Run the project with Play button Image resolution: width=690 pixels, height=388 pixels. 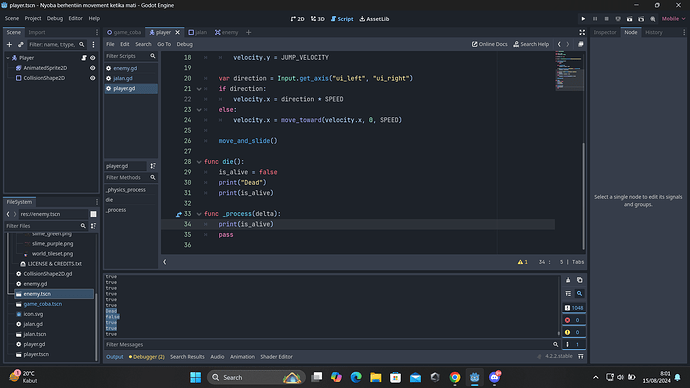(x=583, y=19)
